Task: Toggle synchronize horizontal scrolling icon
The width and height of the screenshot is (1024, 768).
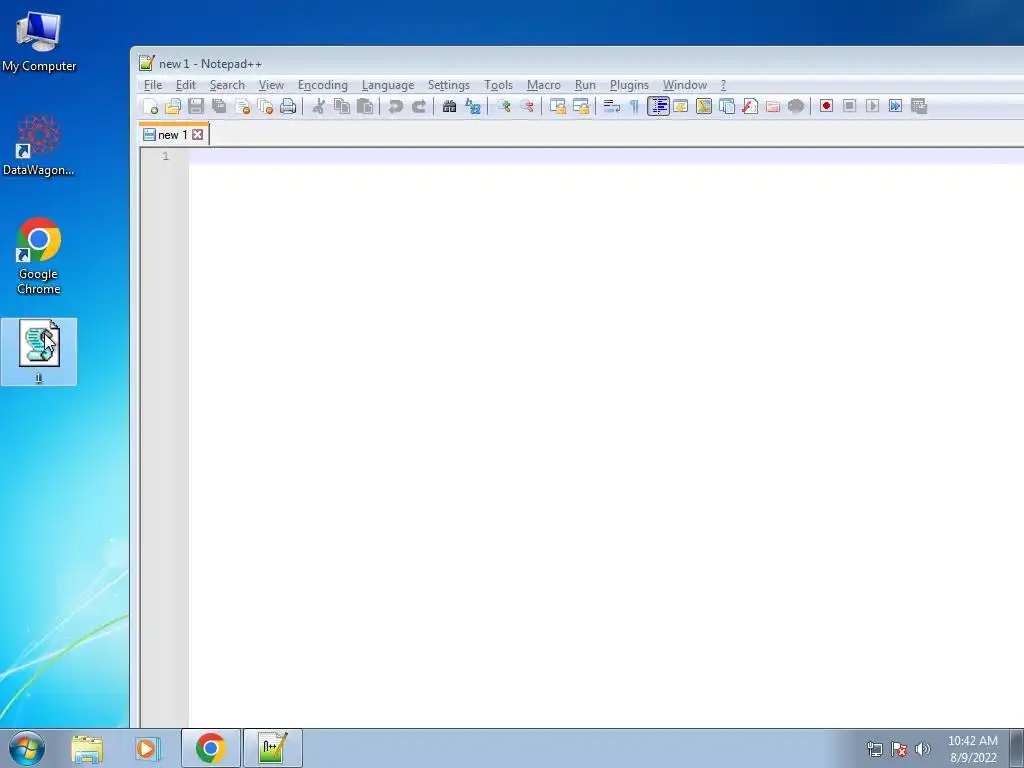Action: tap(581, 106)
